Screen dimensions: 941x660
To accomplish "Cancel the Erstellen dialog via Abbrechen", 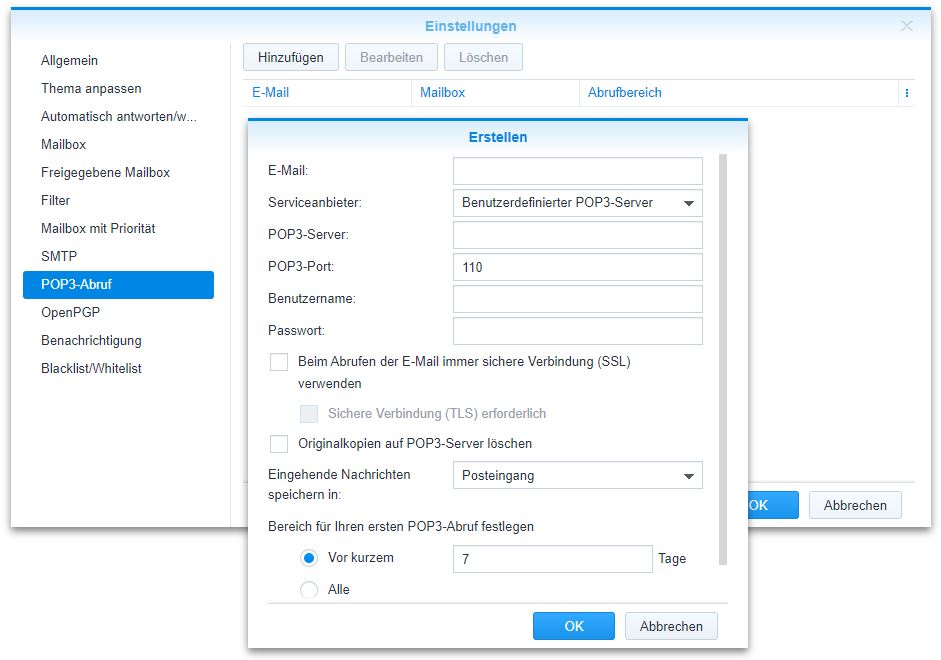I will click(x=671, y=625).
